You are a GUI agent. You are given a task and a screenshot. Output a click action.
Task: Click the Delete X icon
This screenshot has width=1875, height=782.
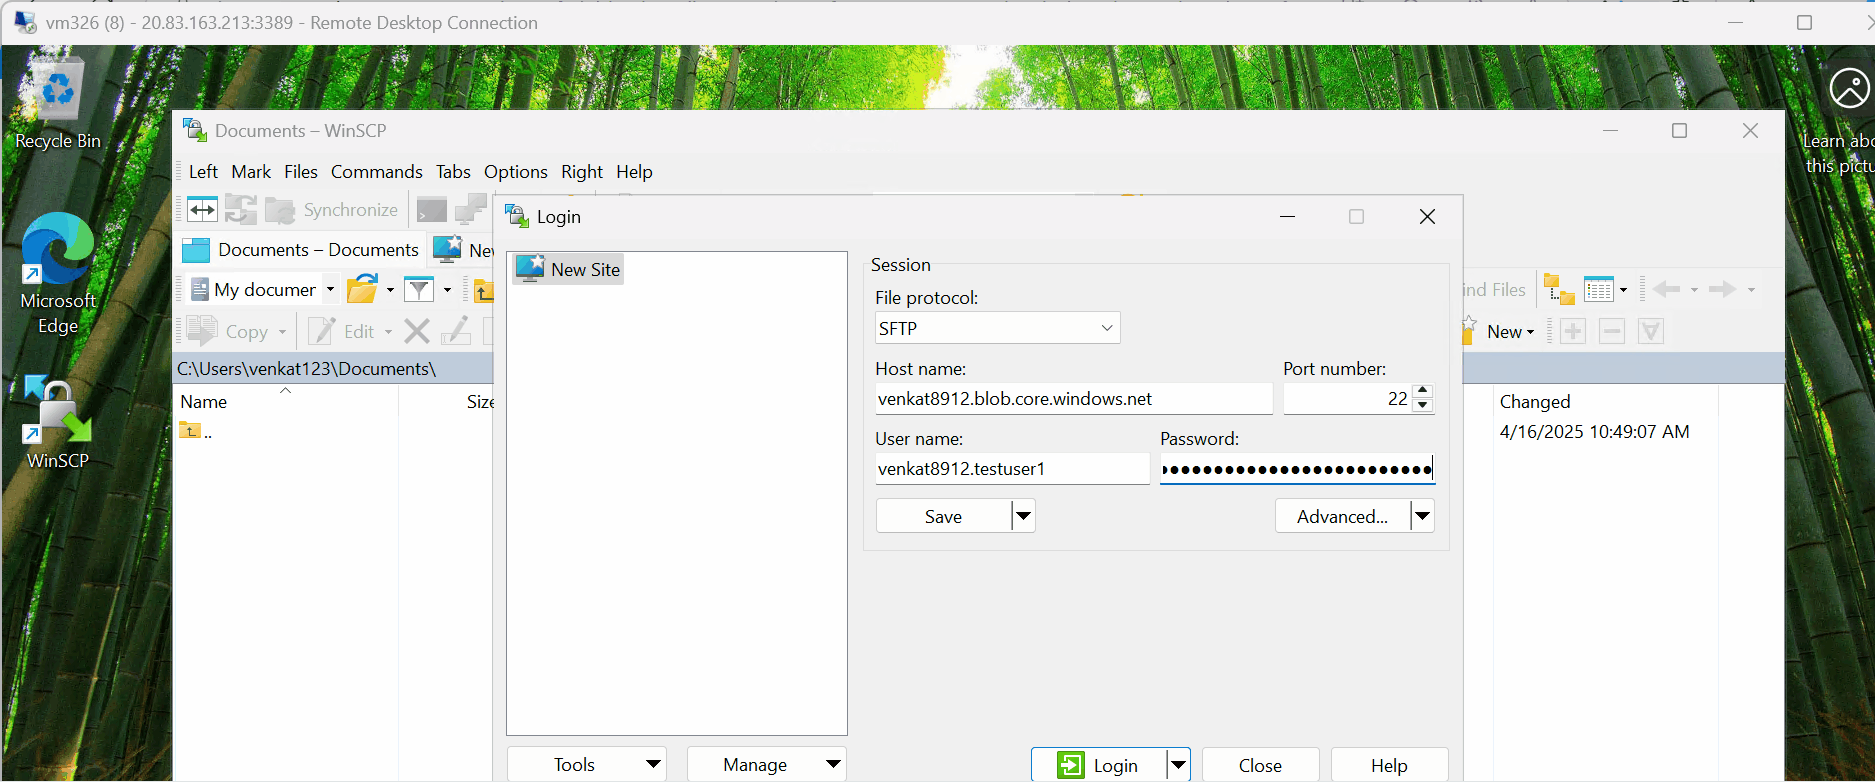tap(417, 331)
